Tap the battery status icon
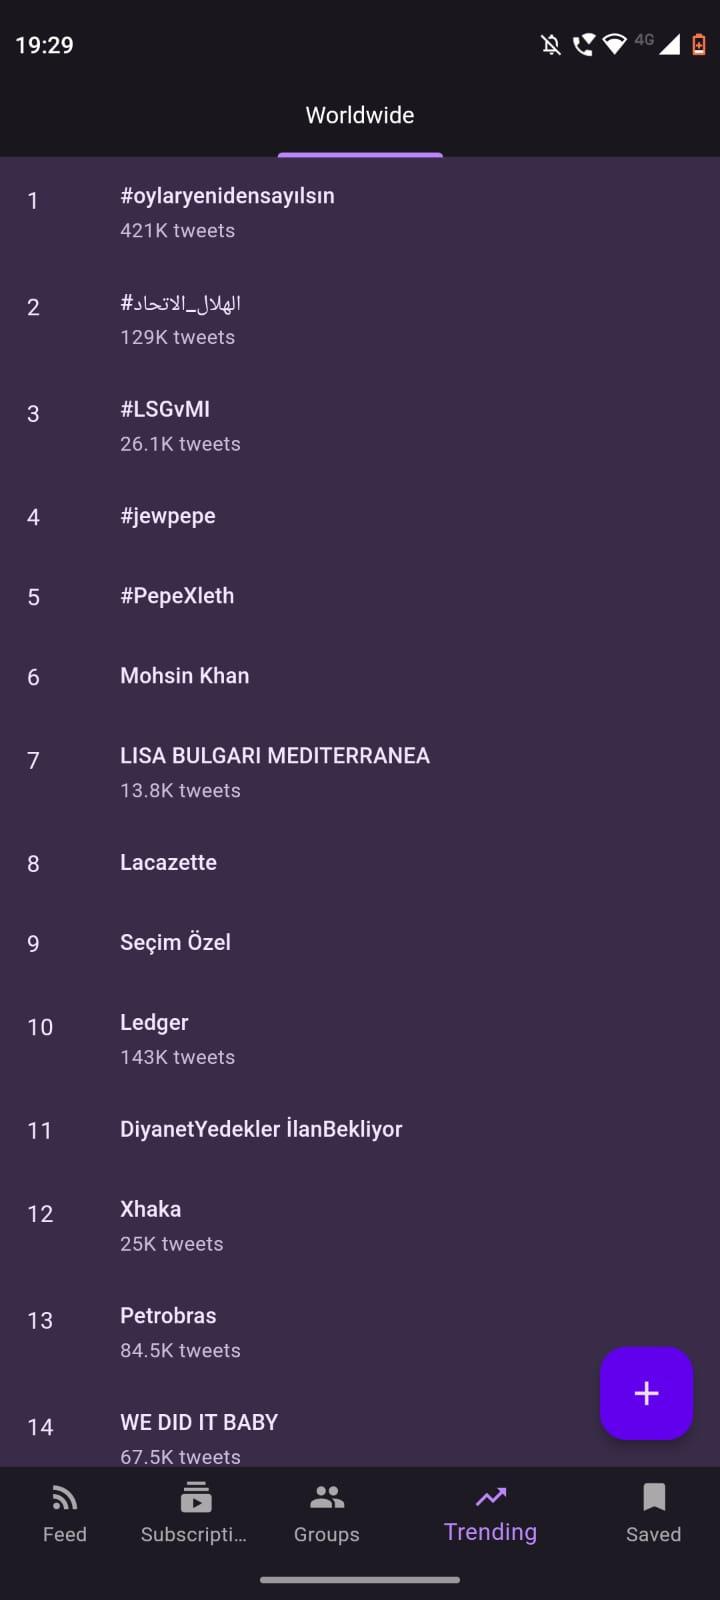Image resolution: width=720 pixels, height=1600 pixels. (x=699, y=44)
